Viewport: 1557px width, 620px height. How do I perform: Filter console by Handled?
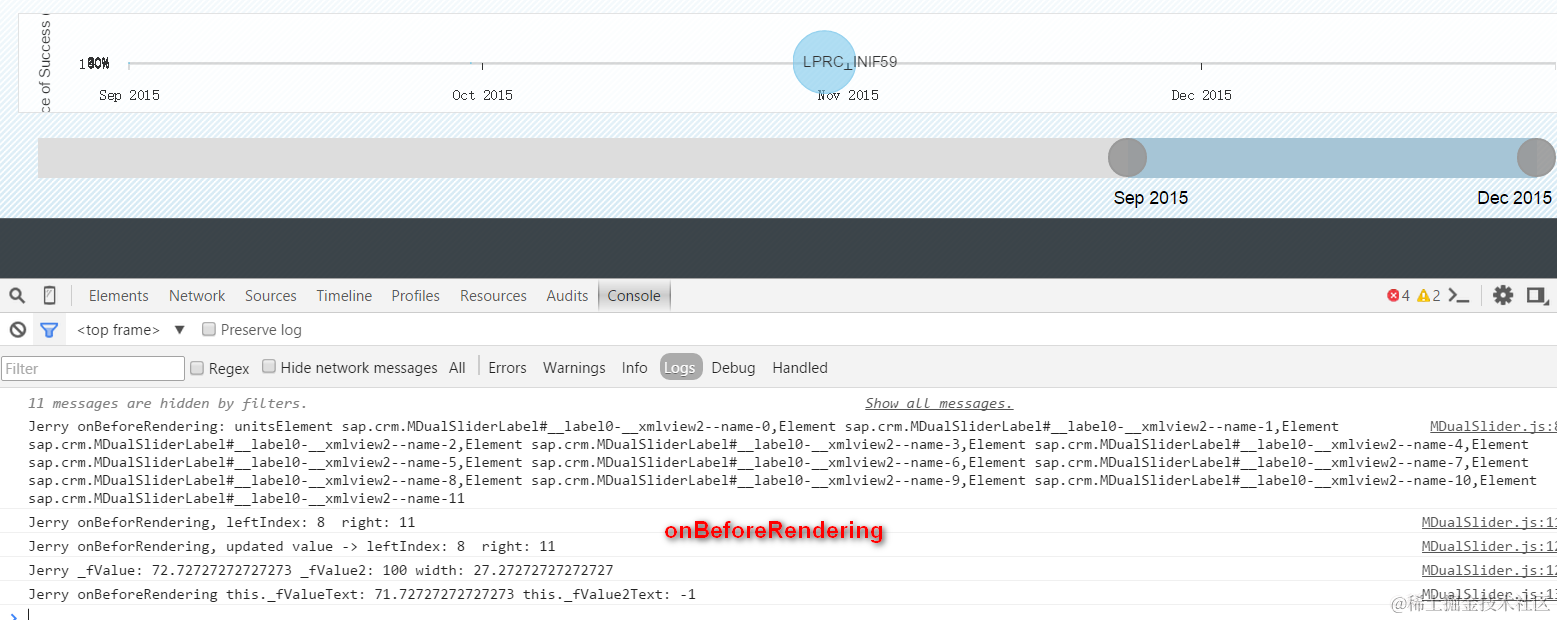800,367
